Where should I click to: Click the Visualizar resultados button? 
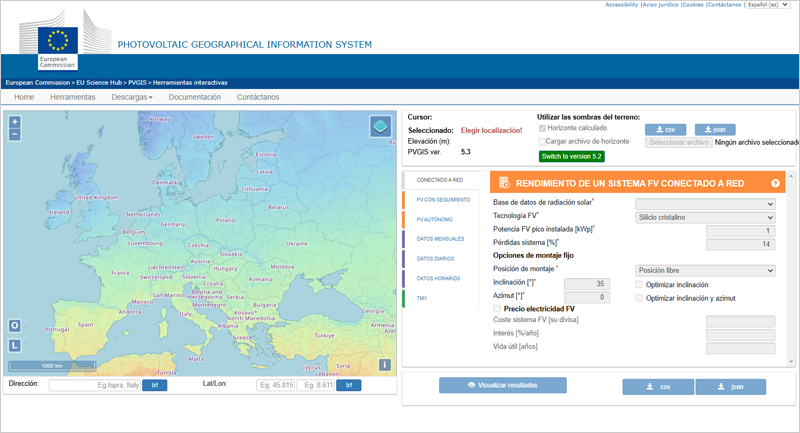pyautogui.click(x=503, y=385)
